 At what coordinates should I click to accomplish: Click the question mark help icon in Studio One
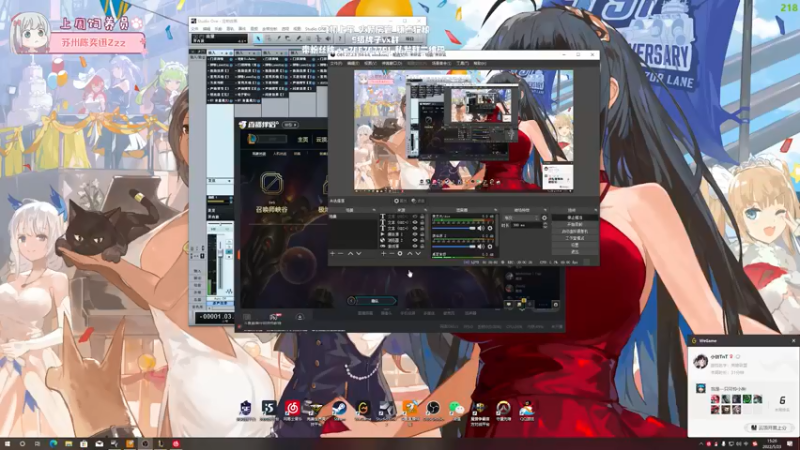pyautogui.click(x=340, y=39)
